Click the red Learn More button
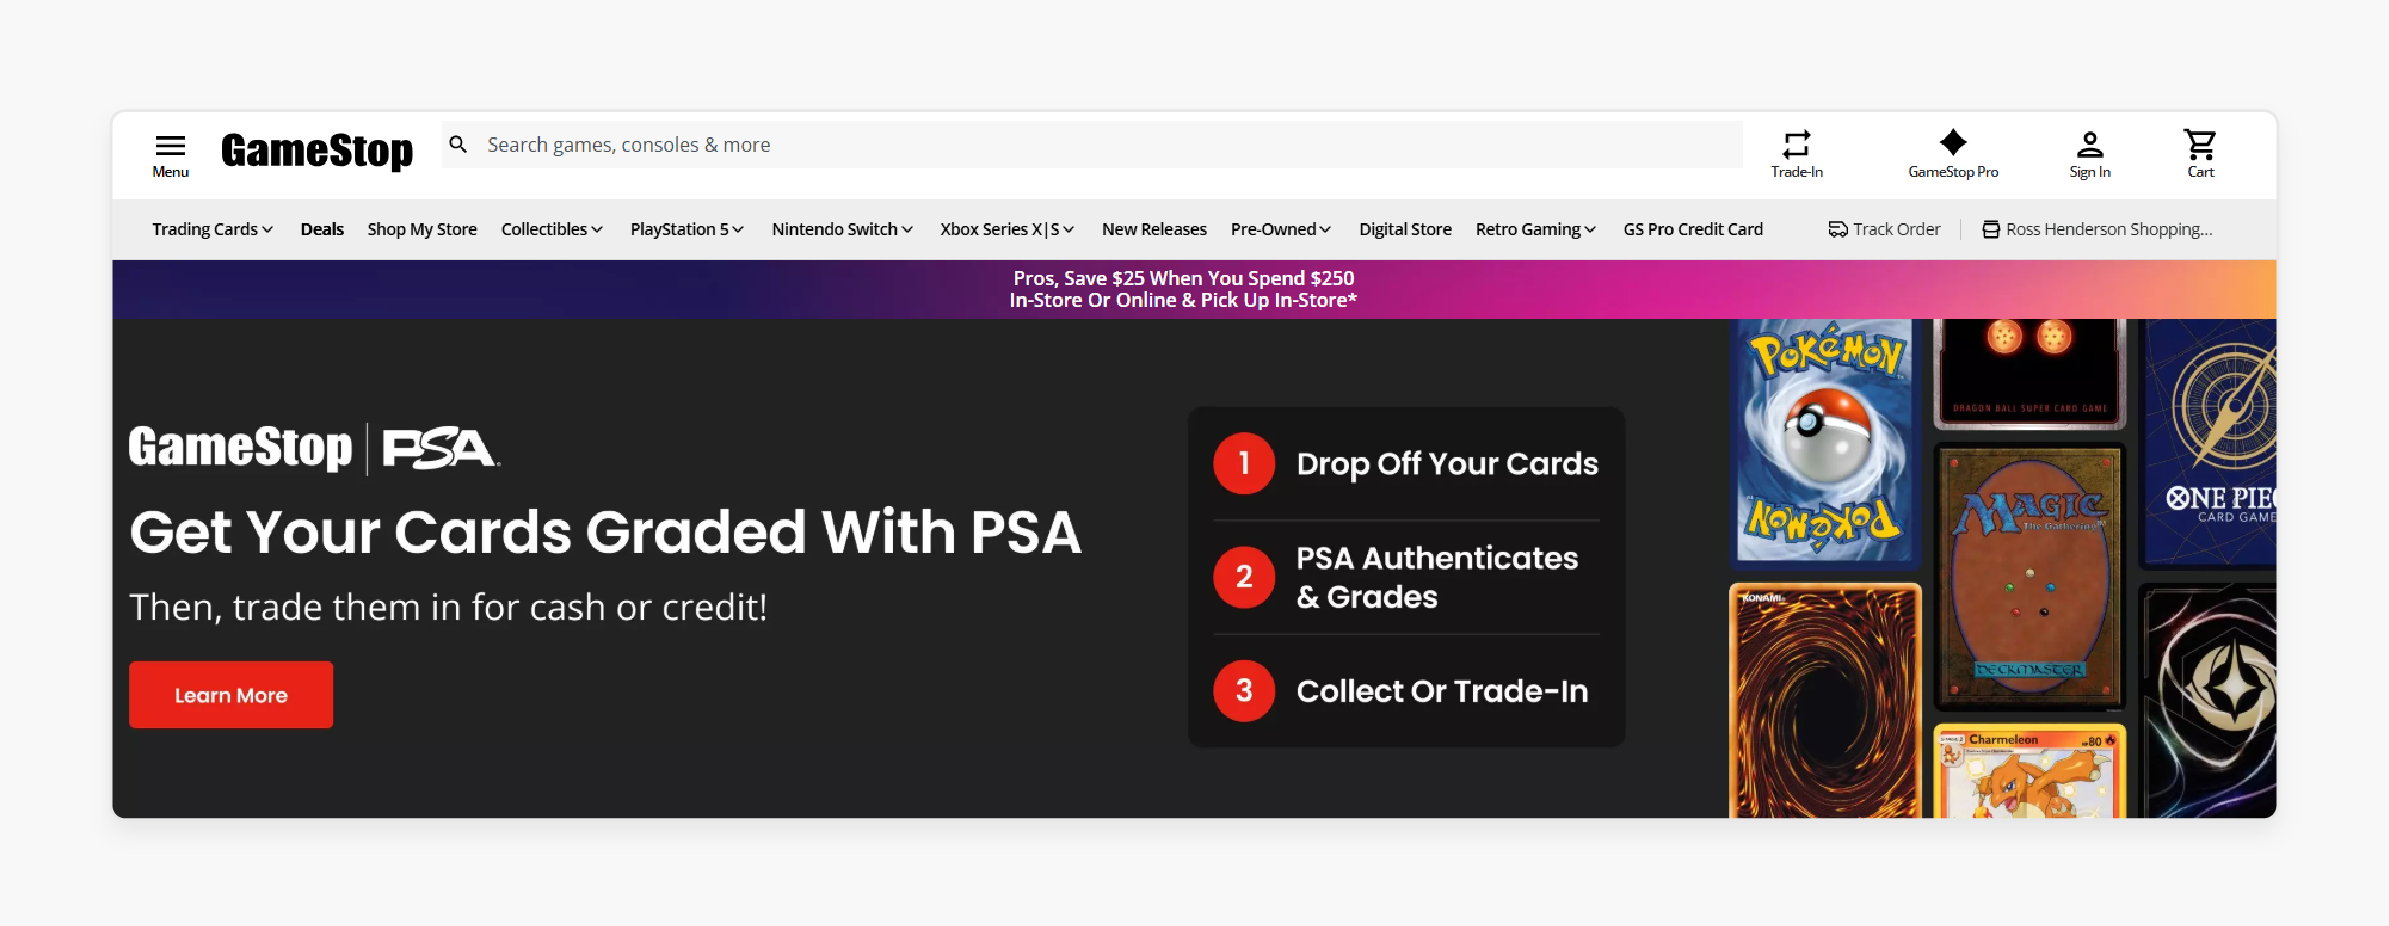The image size is (2389, 926). 231,694
